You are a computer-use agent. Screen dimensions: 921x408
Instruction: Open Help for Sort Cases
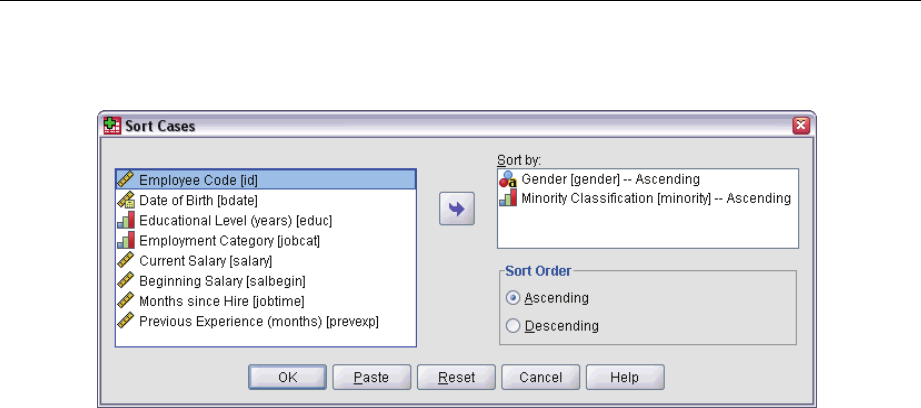tap(625, 377)
